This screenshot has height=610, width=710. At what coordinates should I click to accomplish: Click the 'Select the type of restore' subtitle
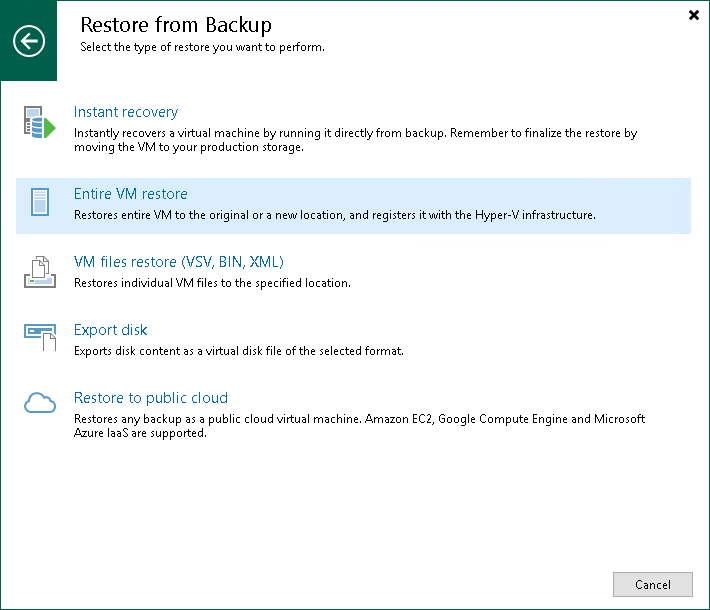(202, 47)
